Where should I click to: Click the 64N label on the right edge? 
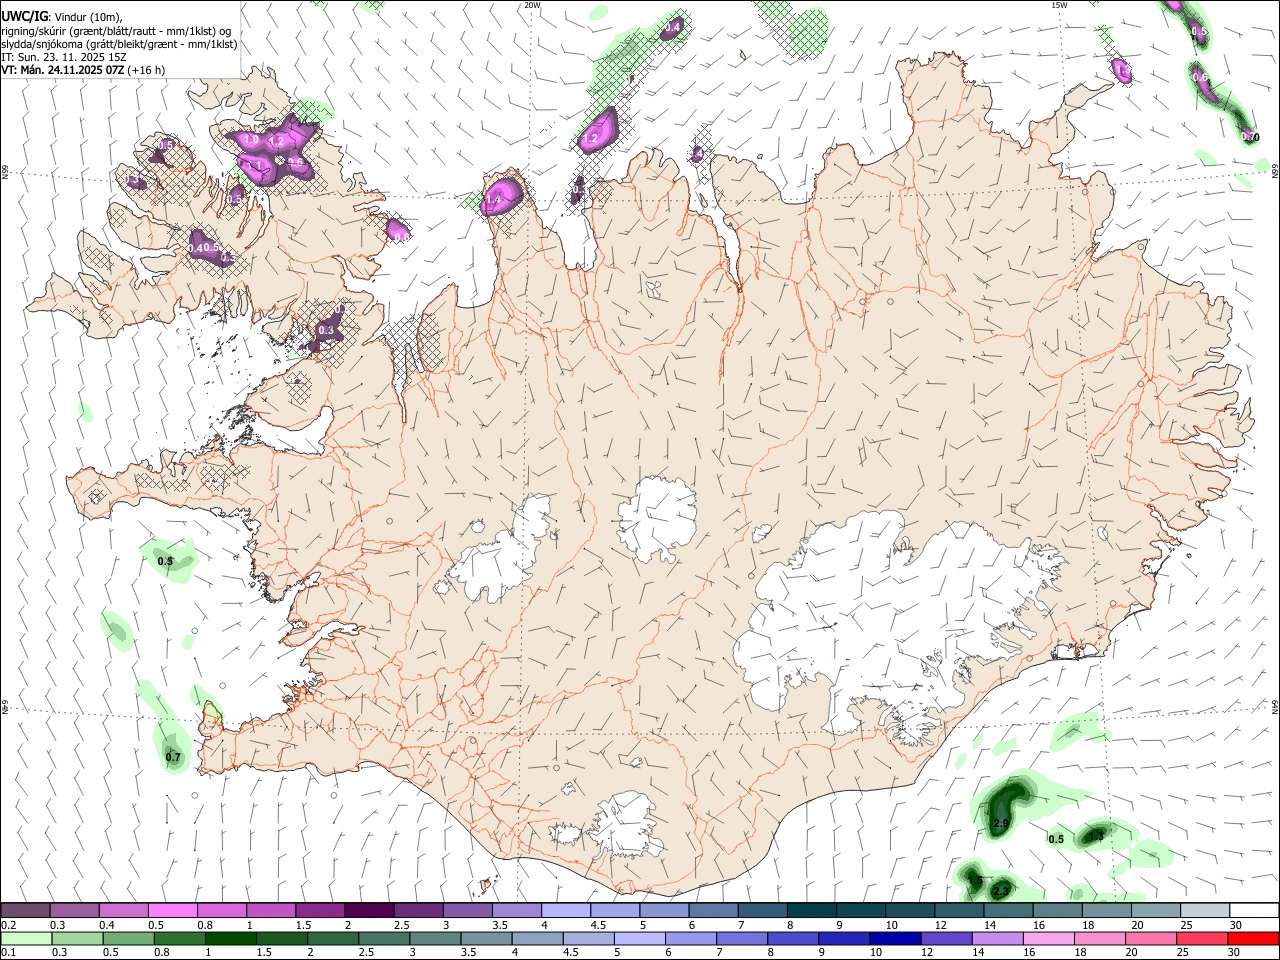pos(1274,706)
